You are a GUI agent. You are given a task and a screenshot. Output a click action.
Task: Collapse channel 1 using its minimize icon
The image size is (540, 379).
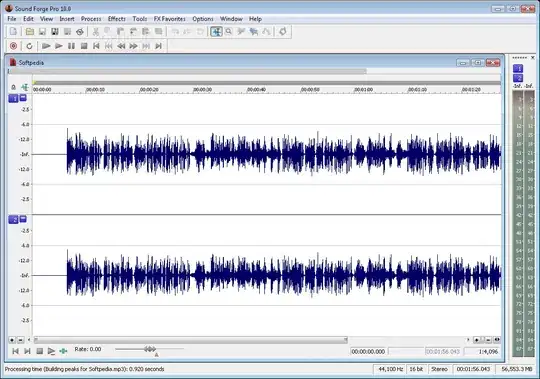click(23, 98)
